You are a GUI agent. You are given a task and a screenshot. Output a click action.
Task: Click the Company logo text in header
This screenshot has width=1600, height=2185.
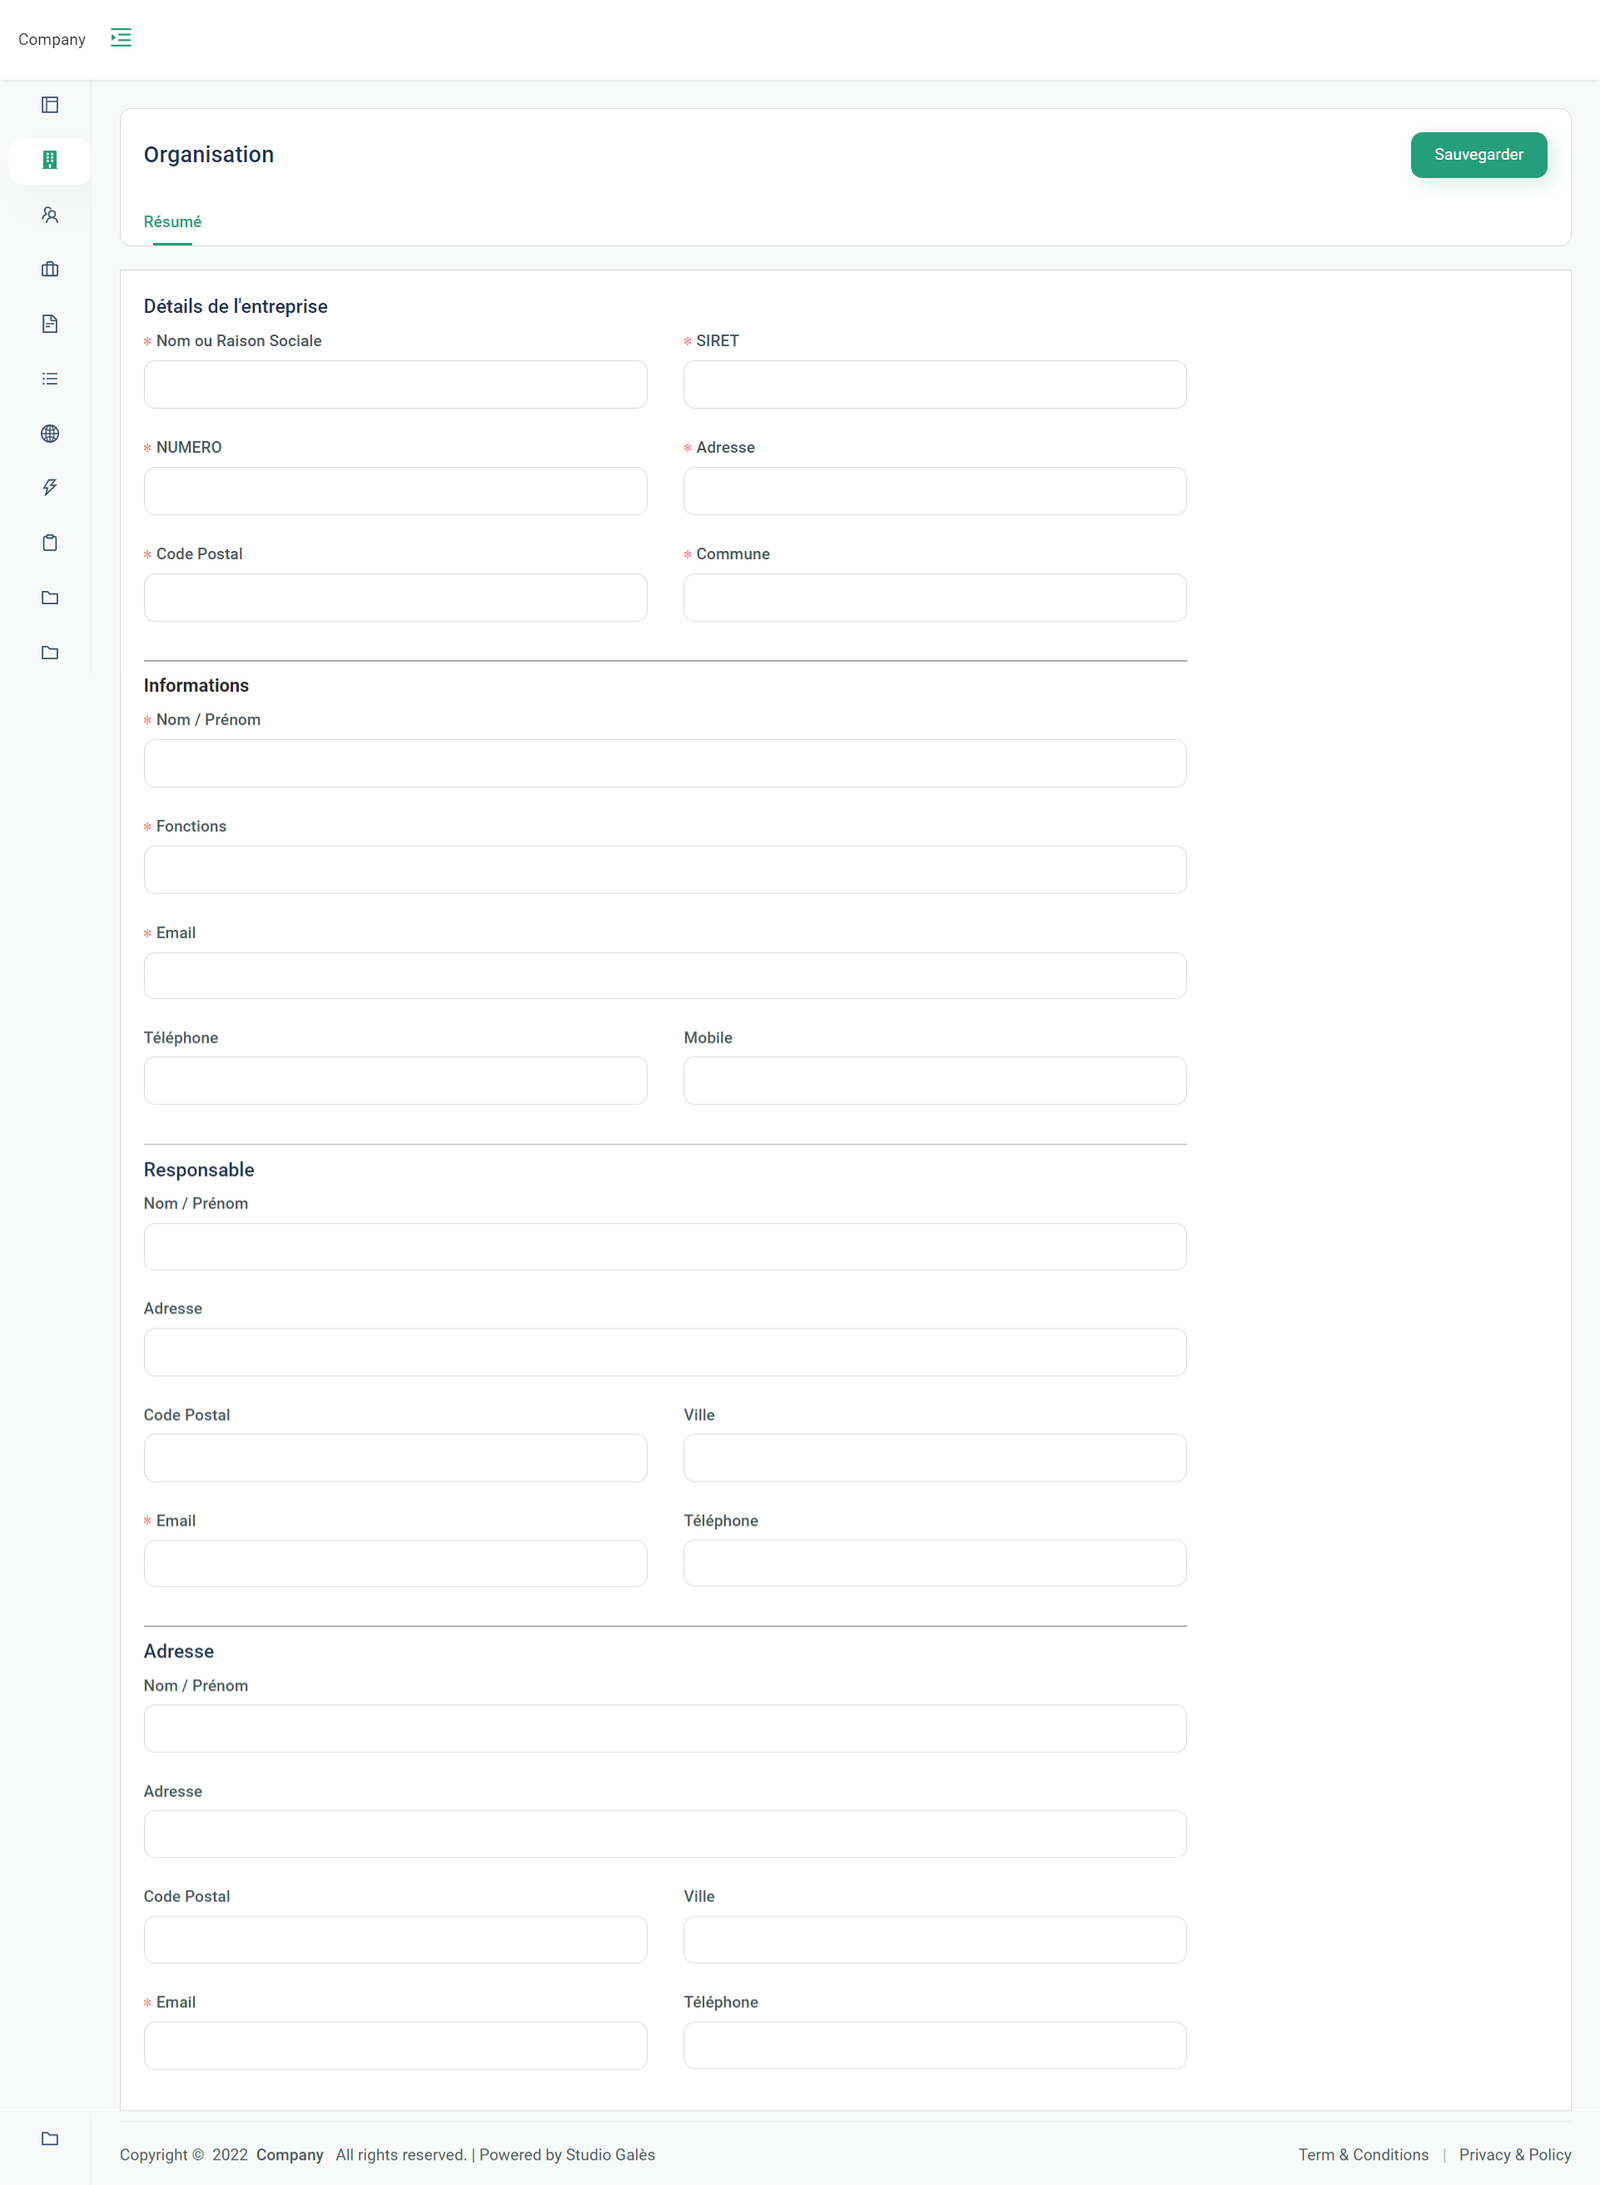pyautogui.click(x=52, y=39)
